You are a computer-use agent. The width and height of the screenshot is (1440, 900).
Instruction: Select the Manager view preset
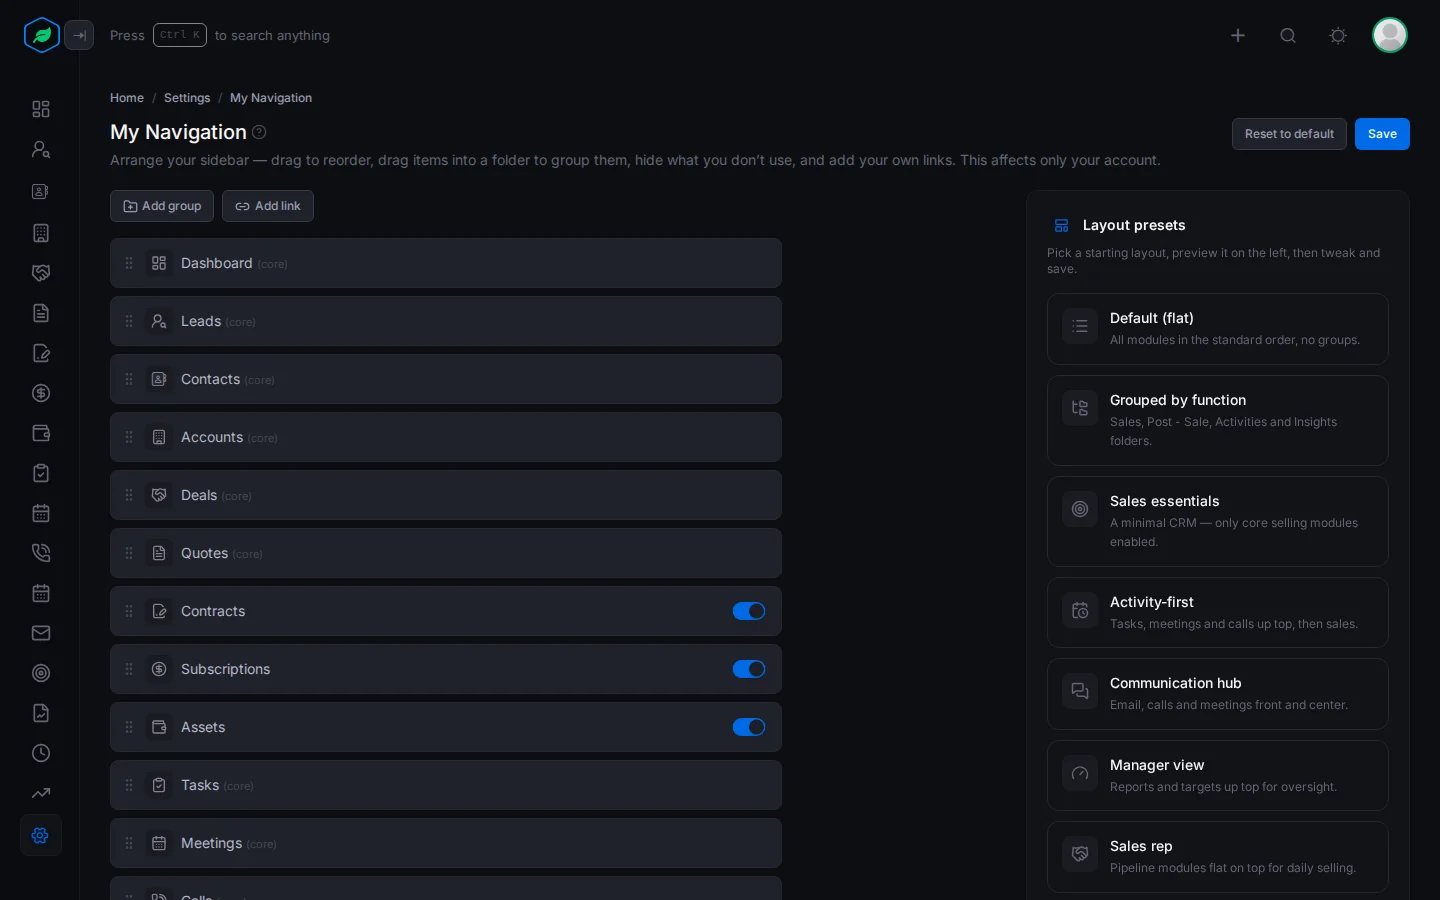coord(1218,775)
